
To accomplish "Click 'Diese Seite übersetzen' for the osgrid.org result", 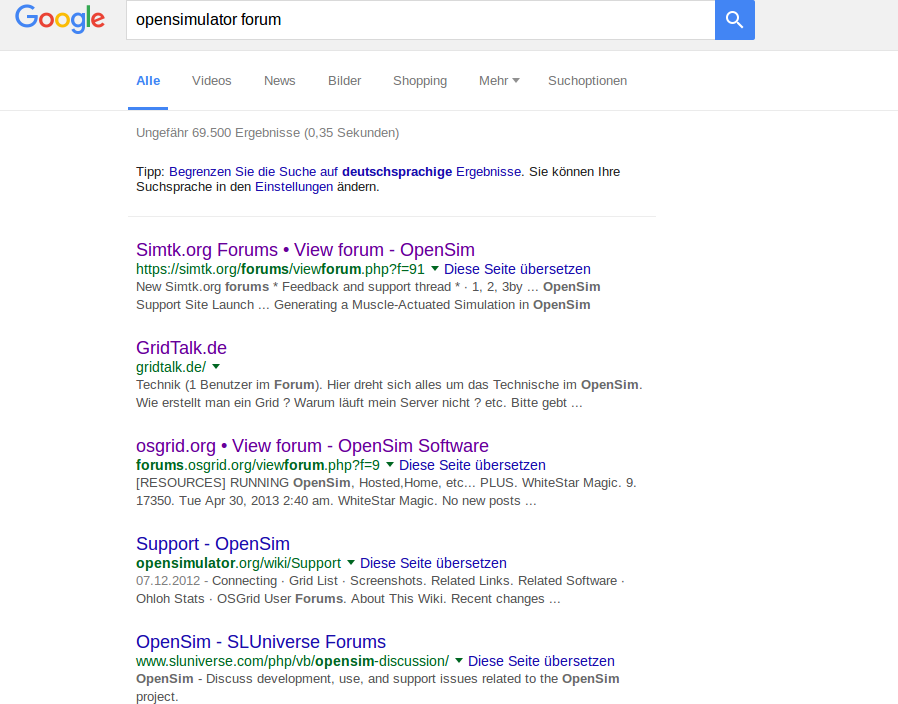I will tap(472, 465).
